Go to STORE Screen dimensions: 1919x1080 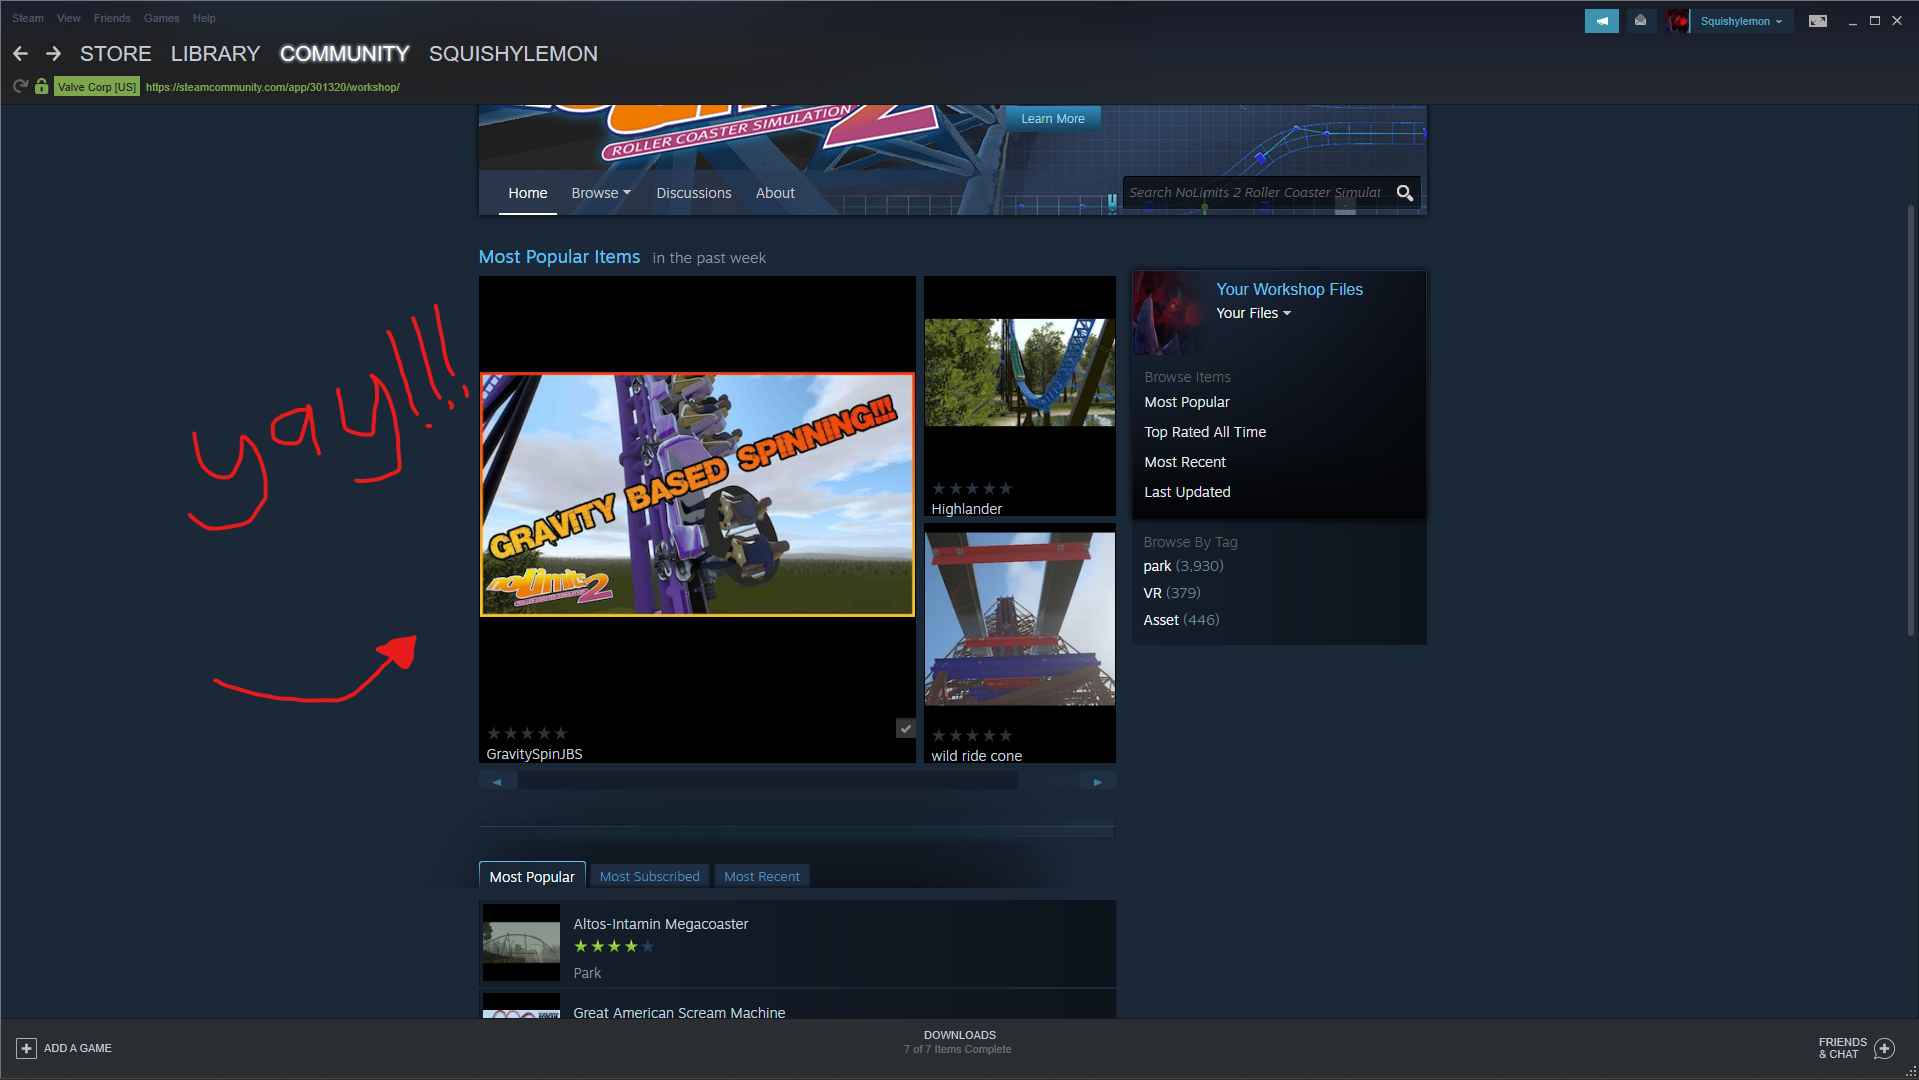116,54
